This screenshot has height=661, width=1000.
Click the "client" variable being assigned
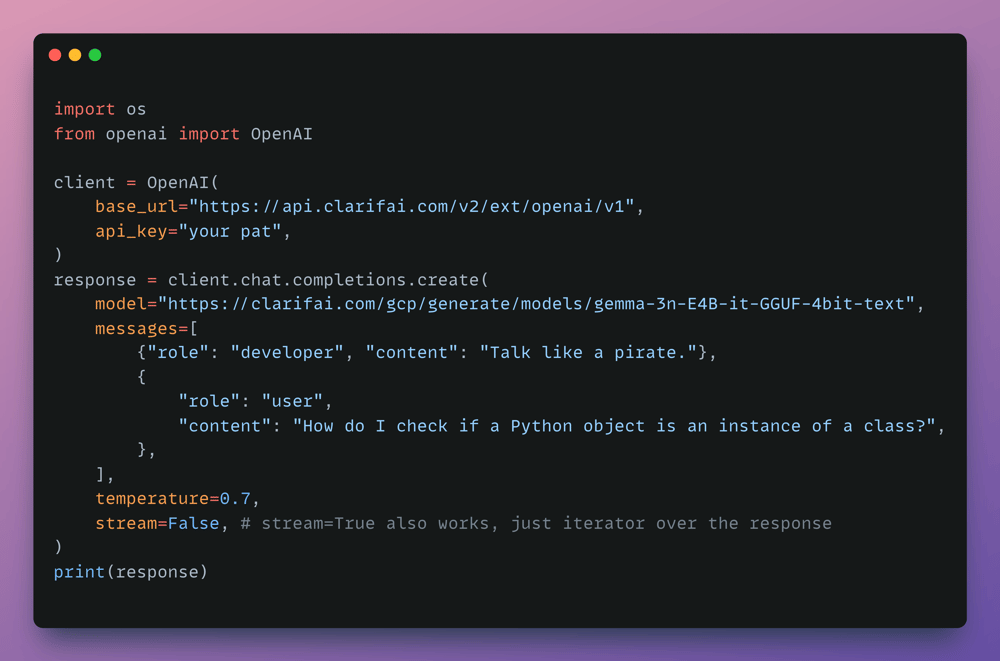pyautogui.click(x=85, y=183)
